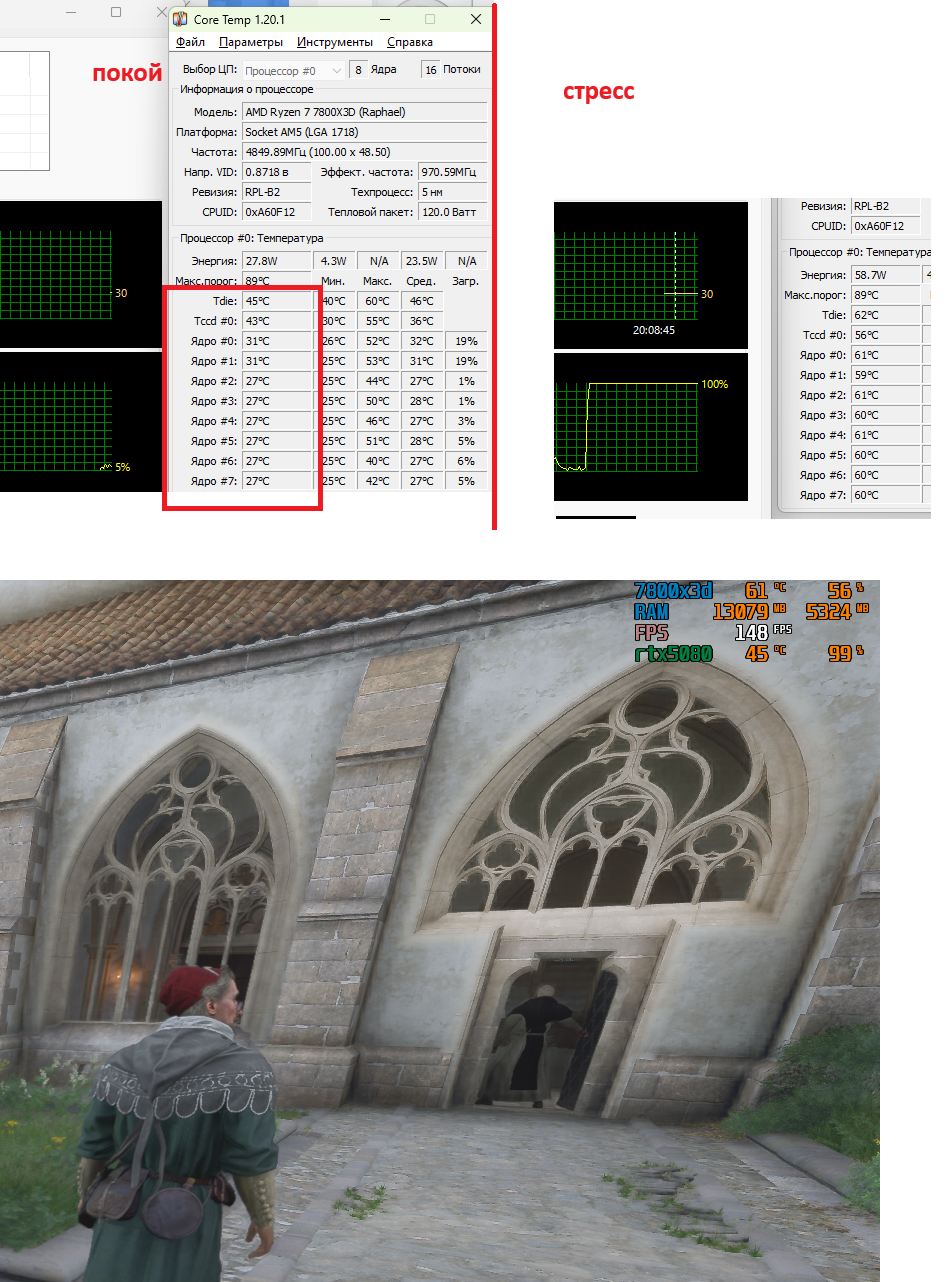Click the GPU load value 99 in overlay

pos(840,654)
